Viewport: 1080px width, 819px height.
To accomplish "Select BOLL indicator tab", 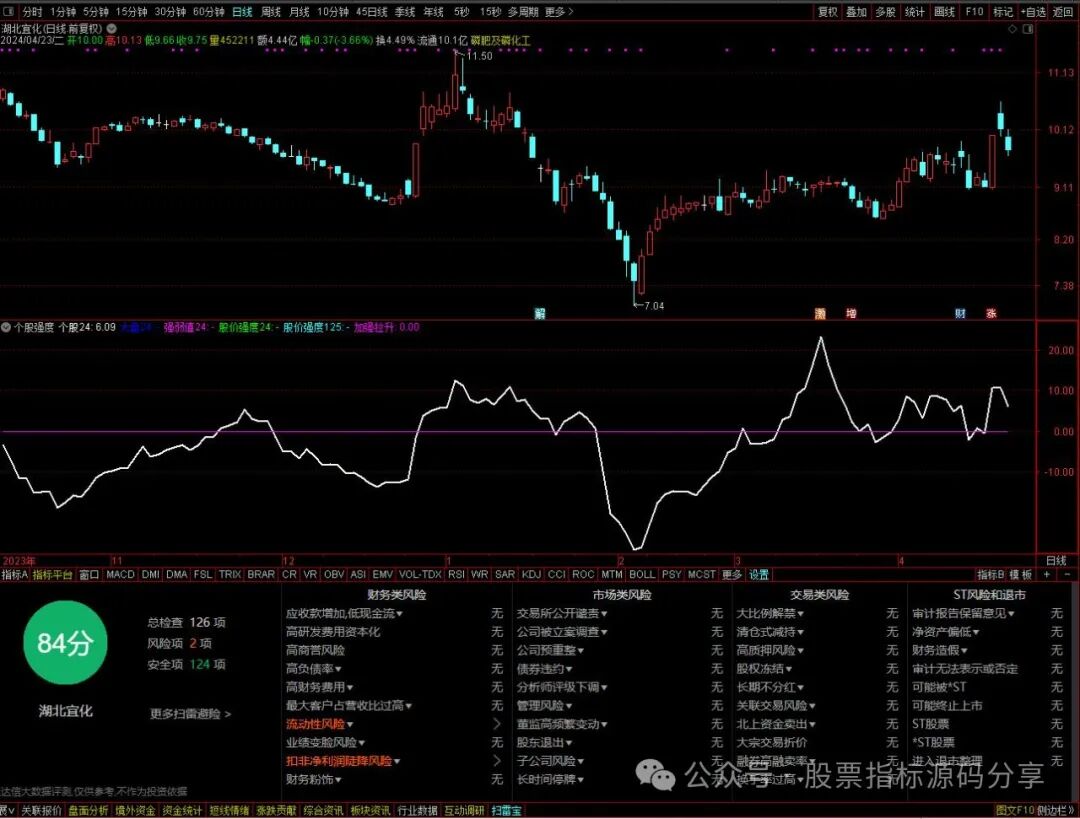I will [x=642, y=574].
